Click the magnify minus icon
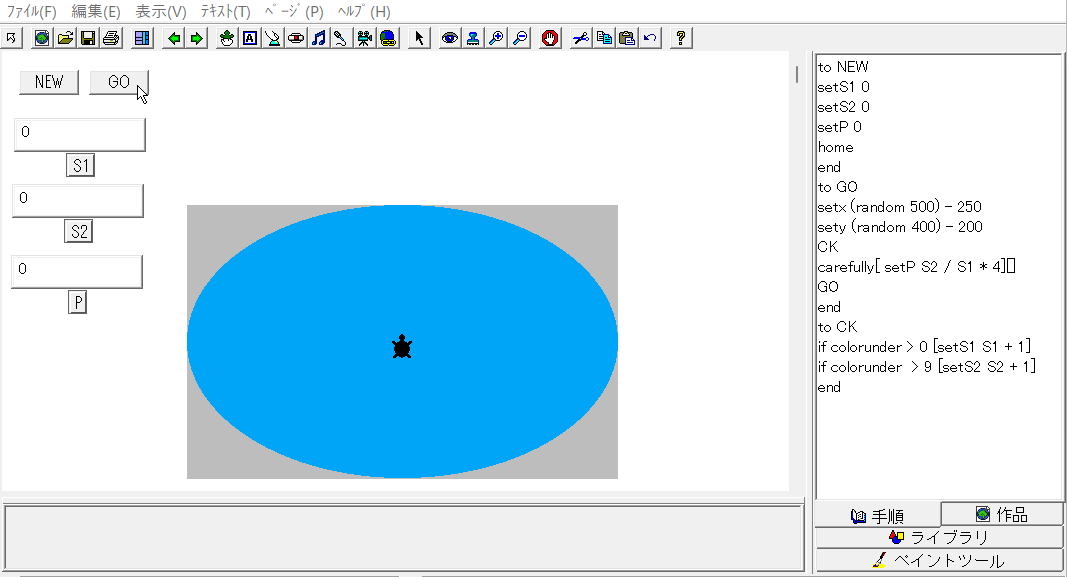1067x577 pixels. pos(520,38)
